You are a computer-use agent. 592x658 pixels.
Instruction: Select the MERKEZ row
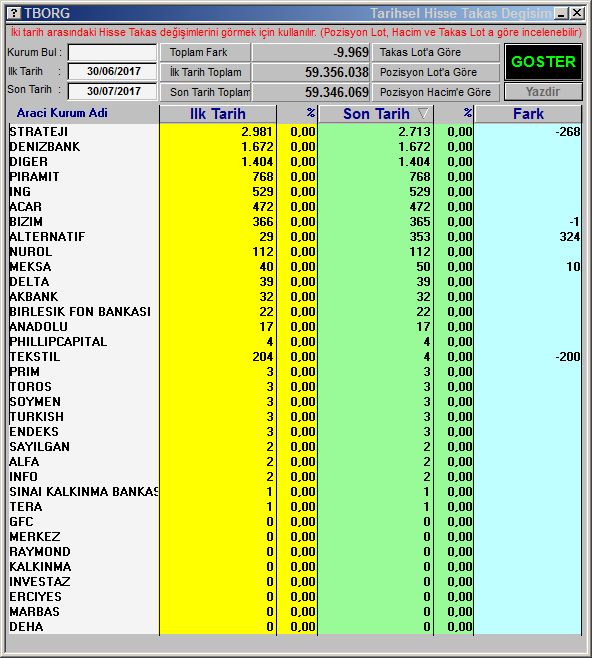[295, 537]
